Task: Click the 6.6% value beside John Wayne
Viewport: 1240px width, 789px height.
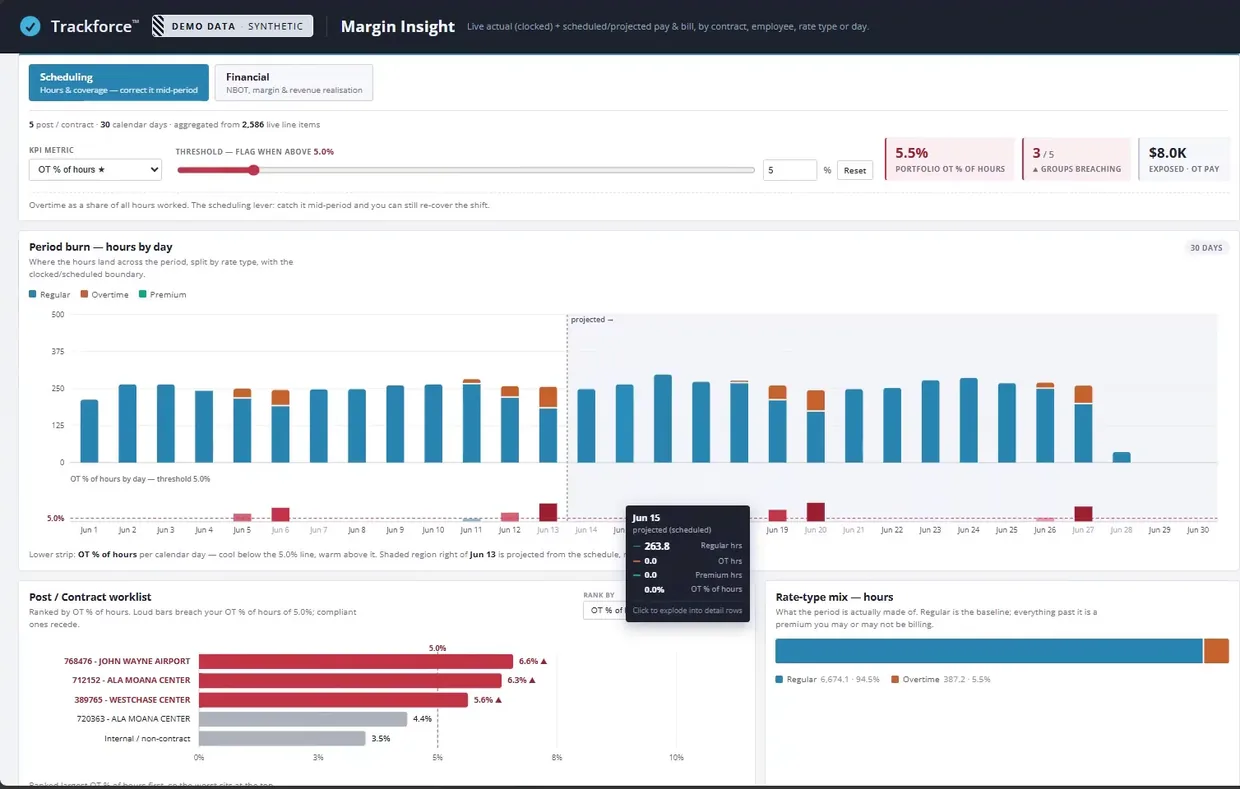Action: (530, 661)
